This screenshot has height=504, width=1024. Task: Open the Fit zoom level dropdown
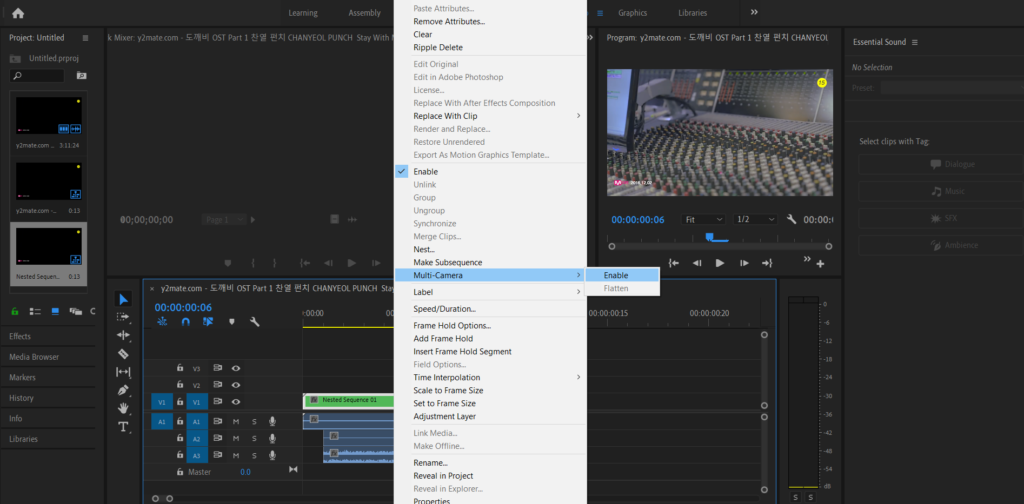coord(703,219)
